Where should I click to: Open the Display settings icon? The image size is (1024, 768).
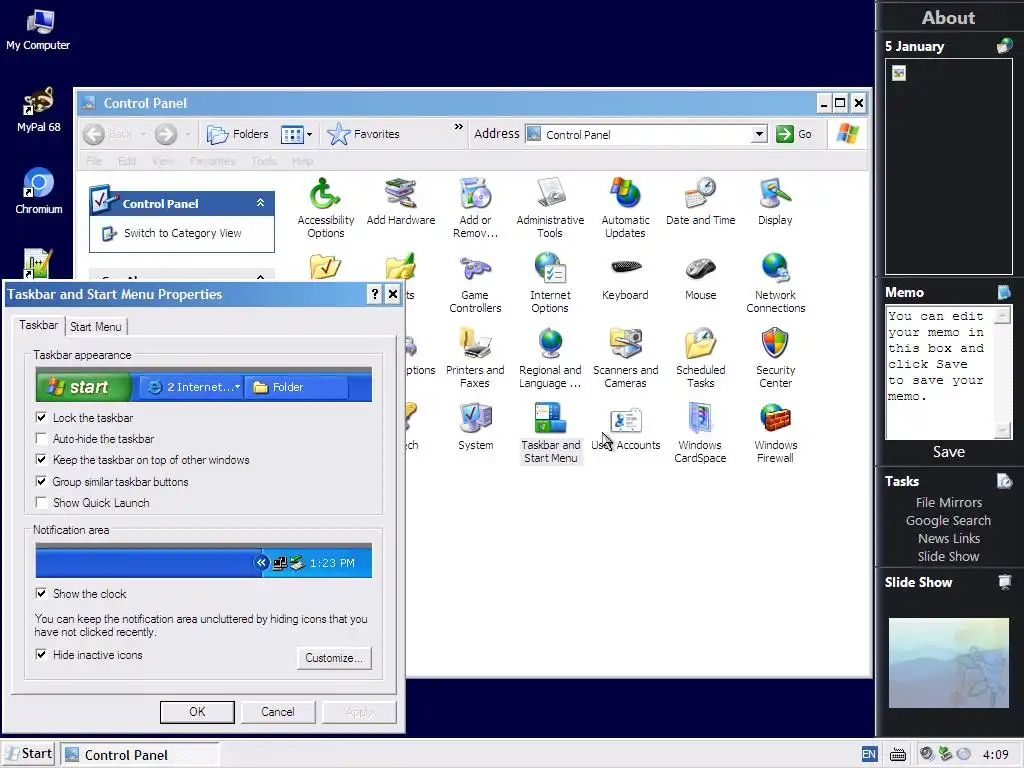tap(775, 201)
